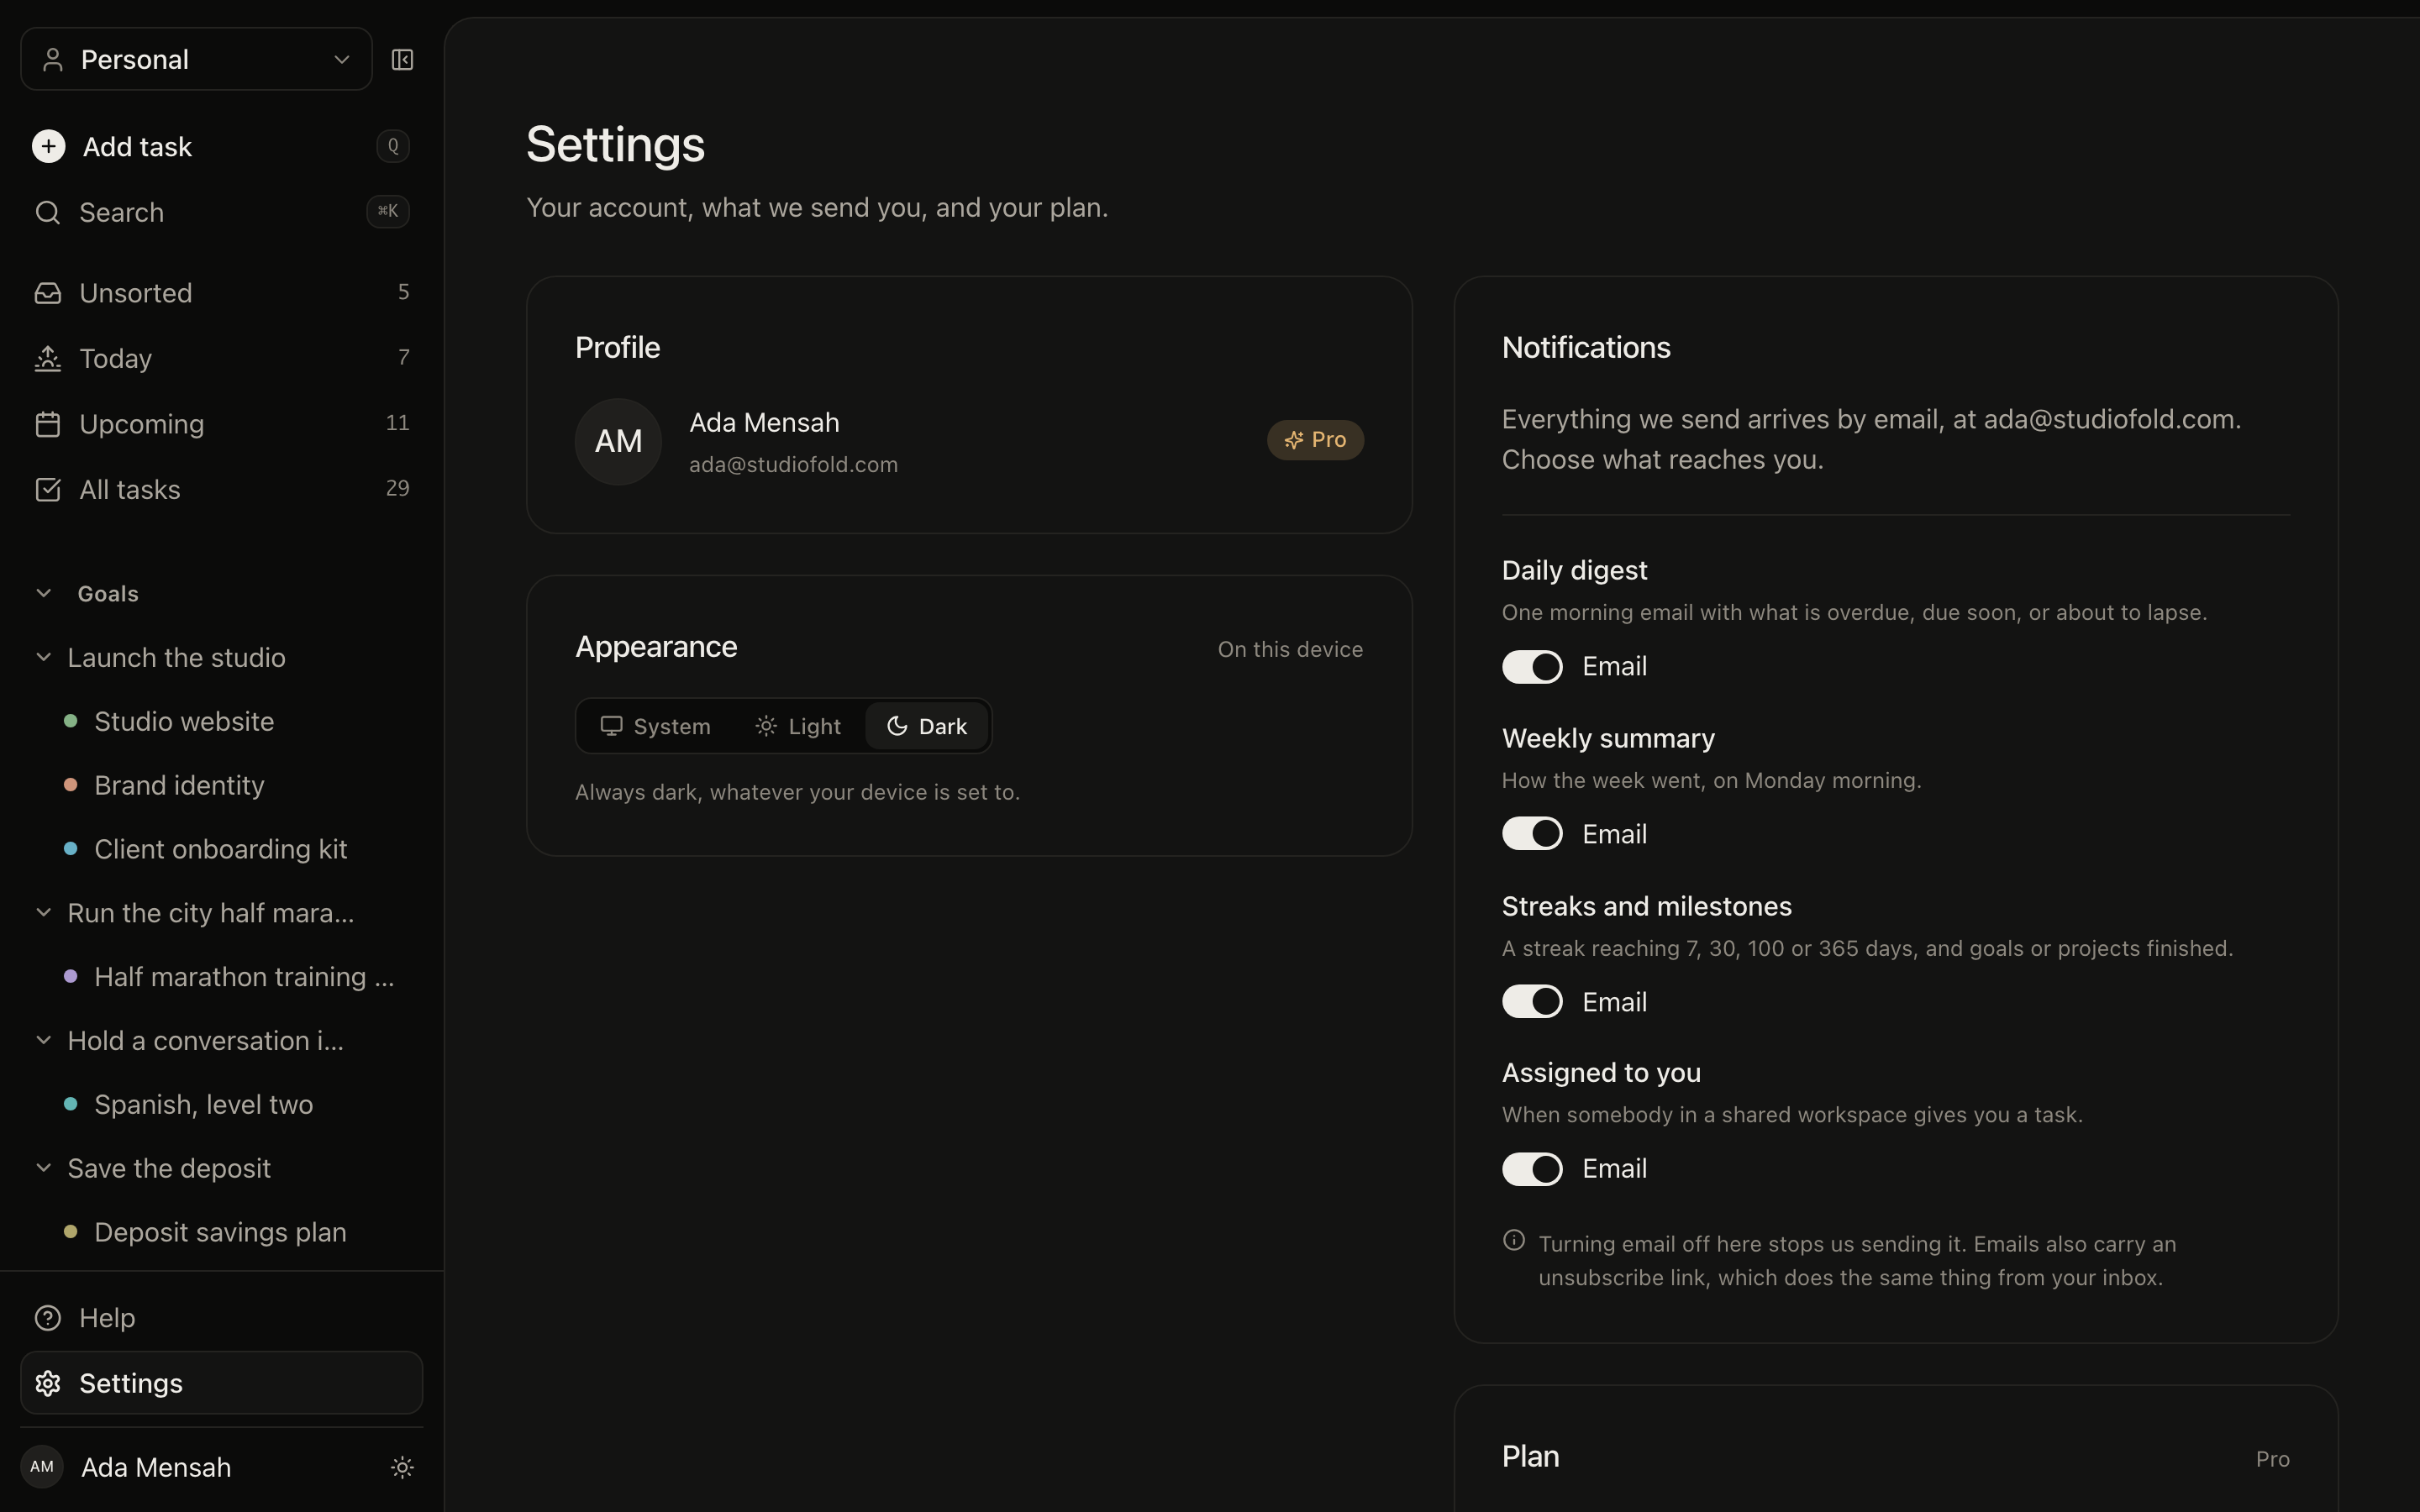Open Search via the magnifier icon
Viewport: 2420px width, 1512px height.
click(x=47, y=212)
